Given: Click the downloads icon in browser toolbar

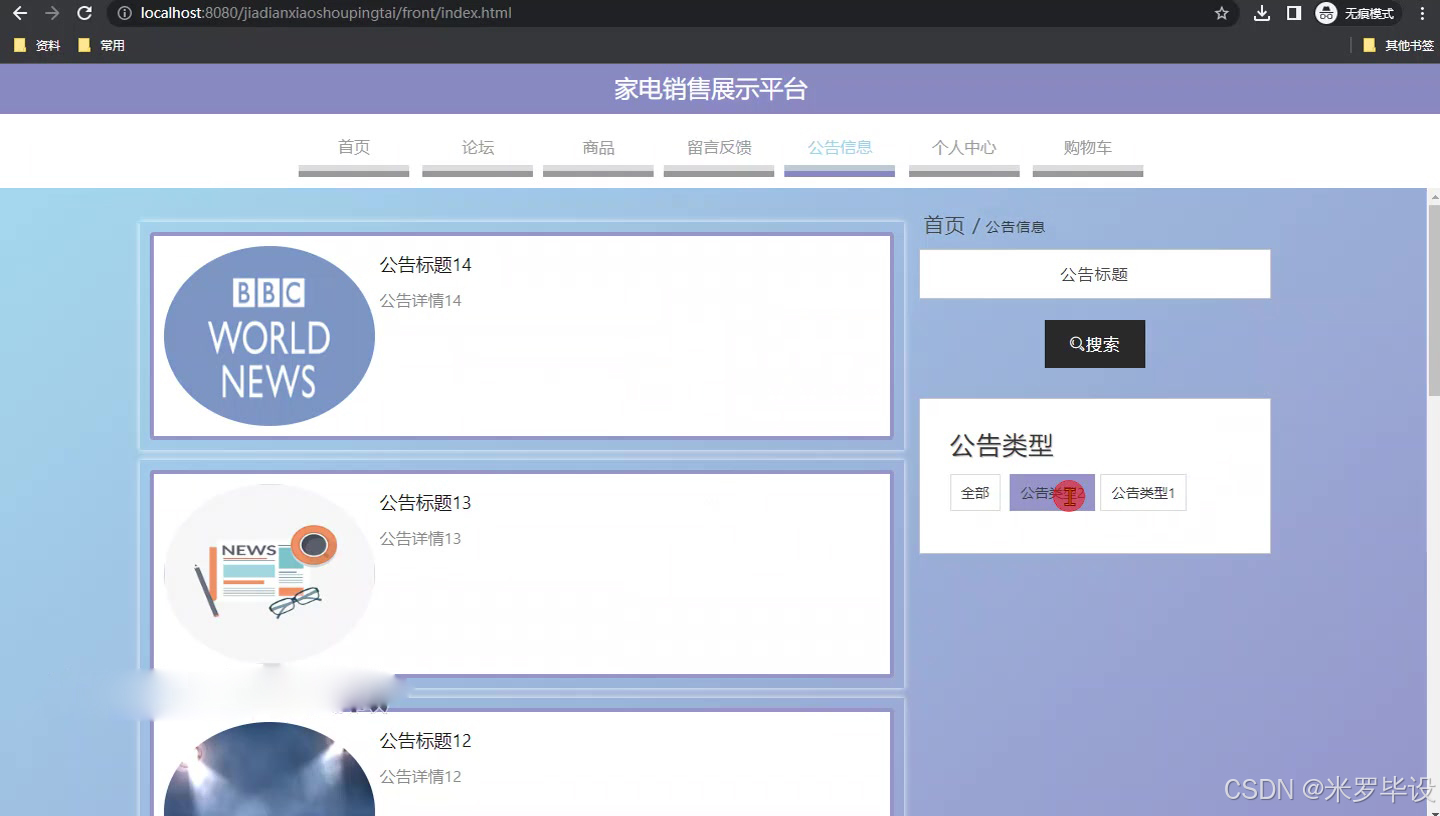Looking at the screenshot, I should coord(1261,14).
